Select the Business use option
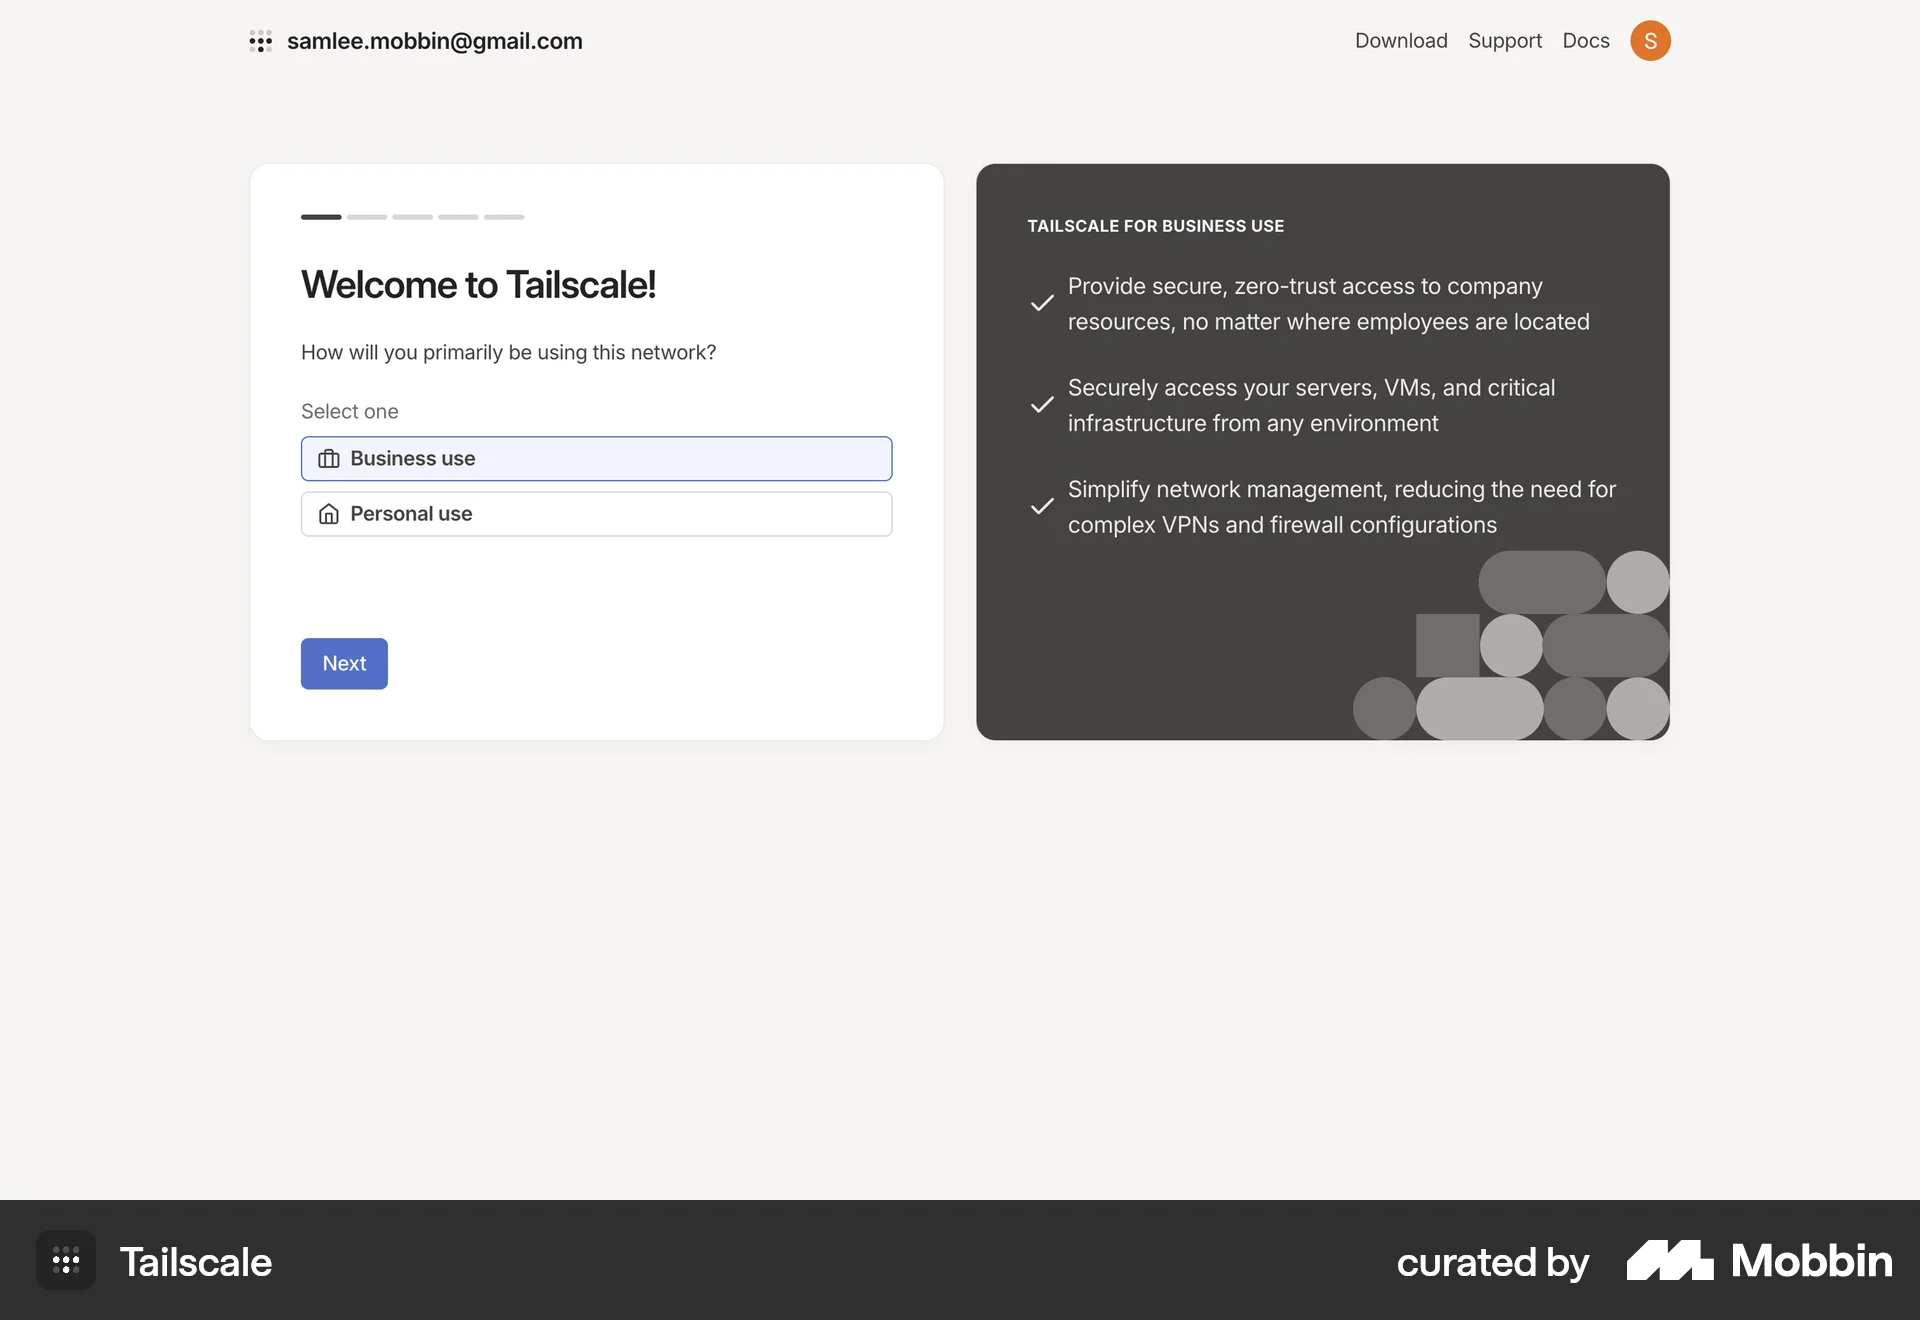Image resolution: width=1920 pixels, height=1320 pixels. coord(596,458)
